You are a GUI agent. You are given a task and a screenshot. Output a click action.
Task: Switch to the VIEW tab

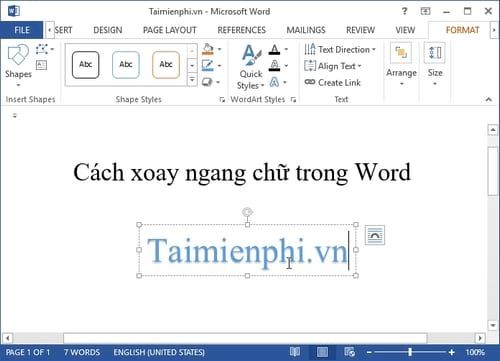[x=405, y=30]
